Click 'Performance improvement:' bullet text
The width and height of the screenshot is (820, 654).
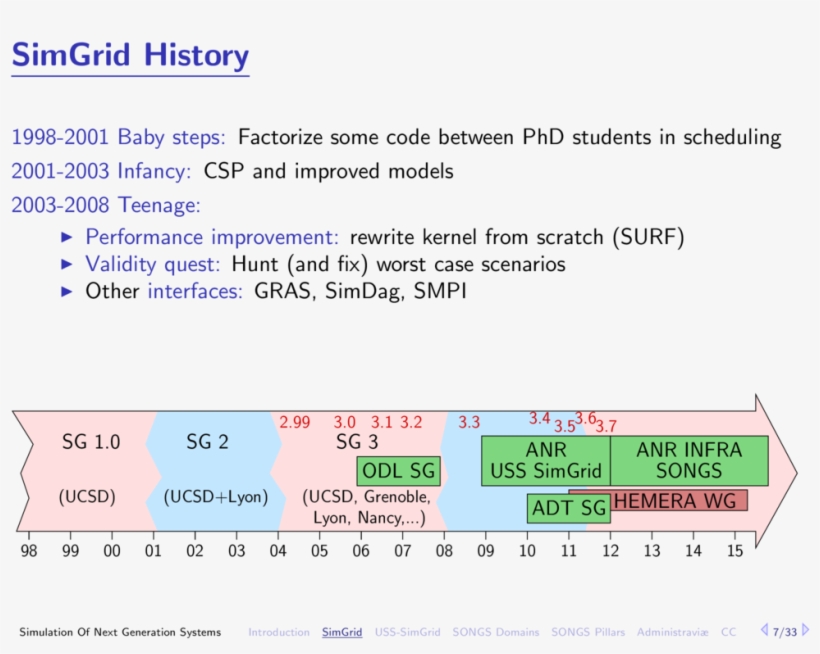point(212,237)
